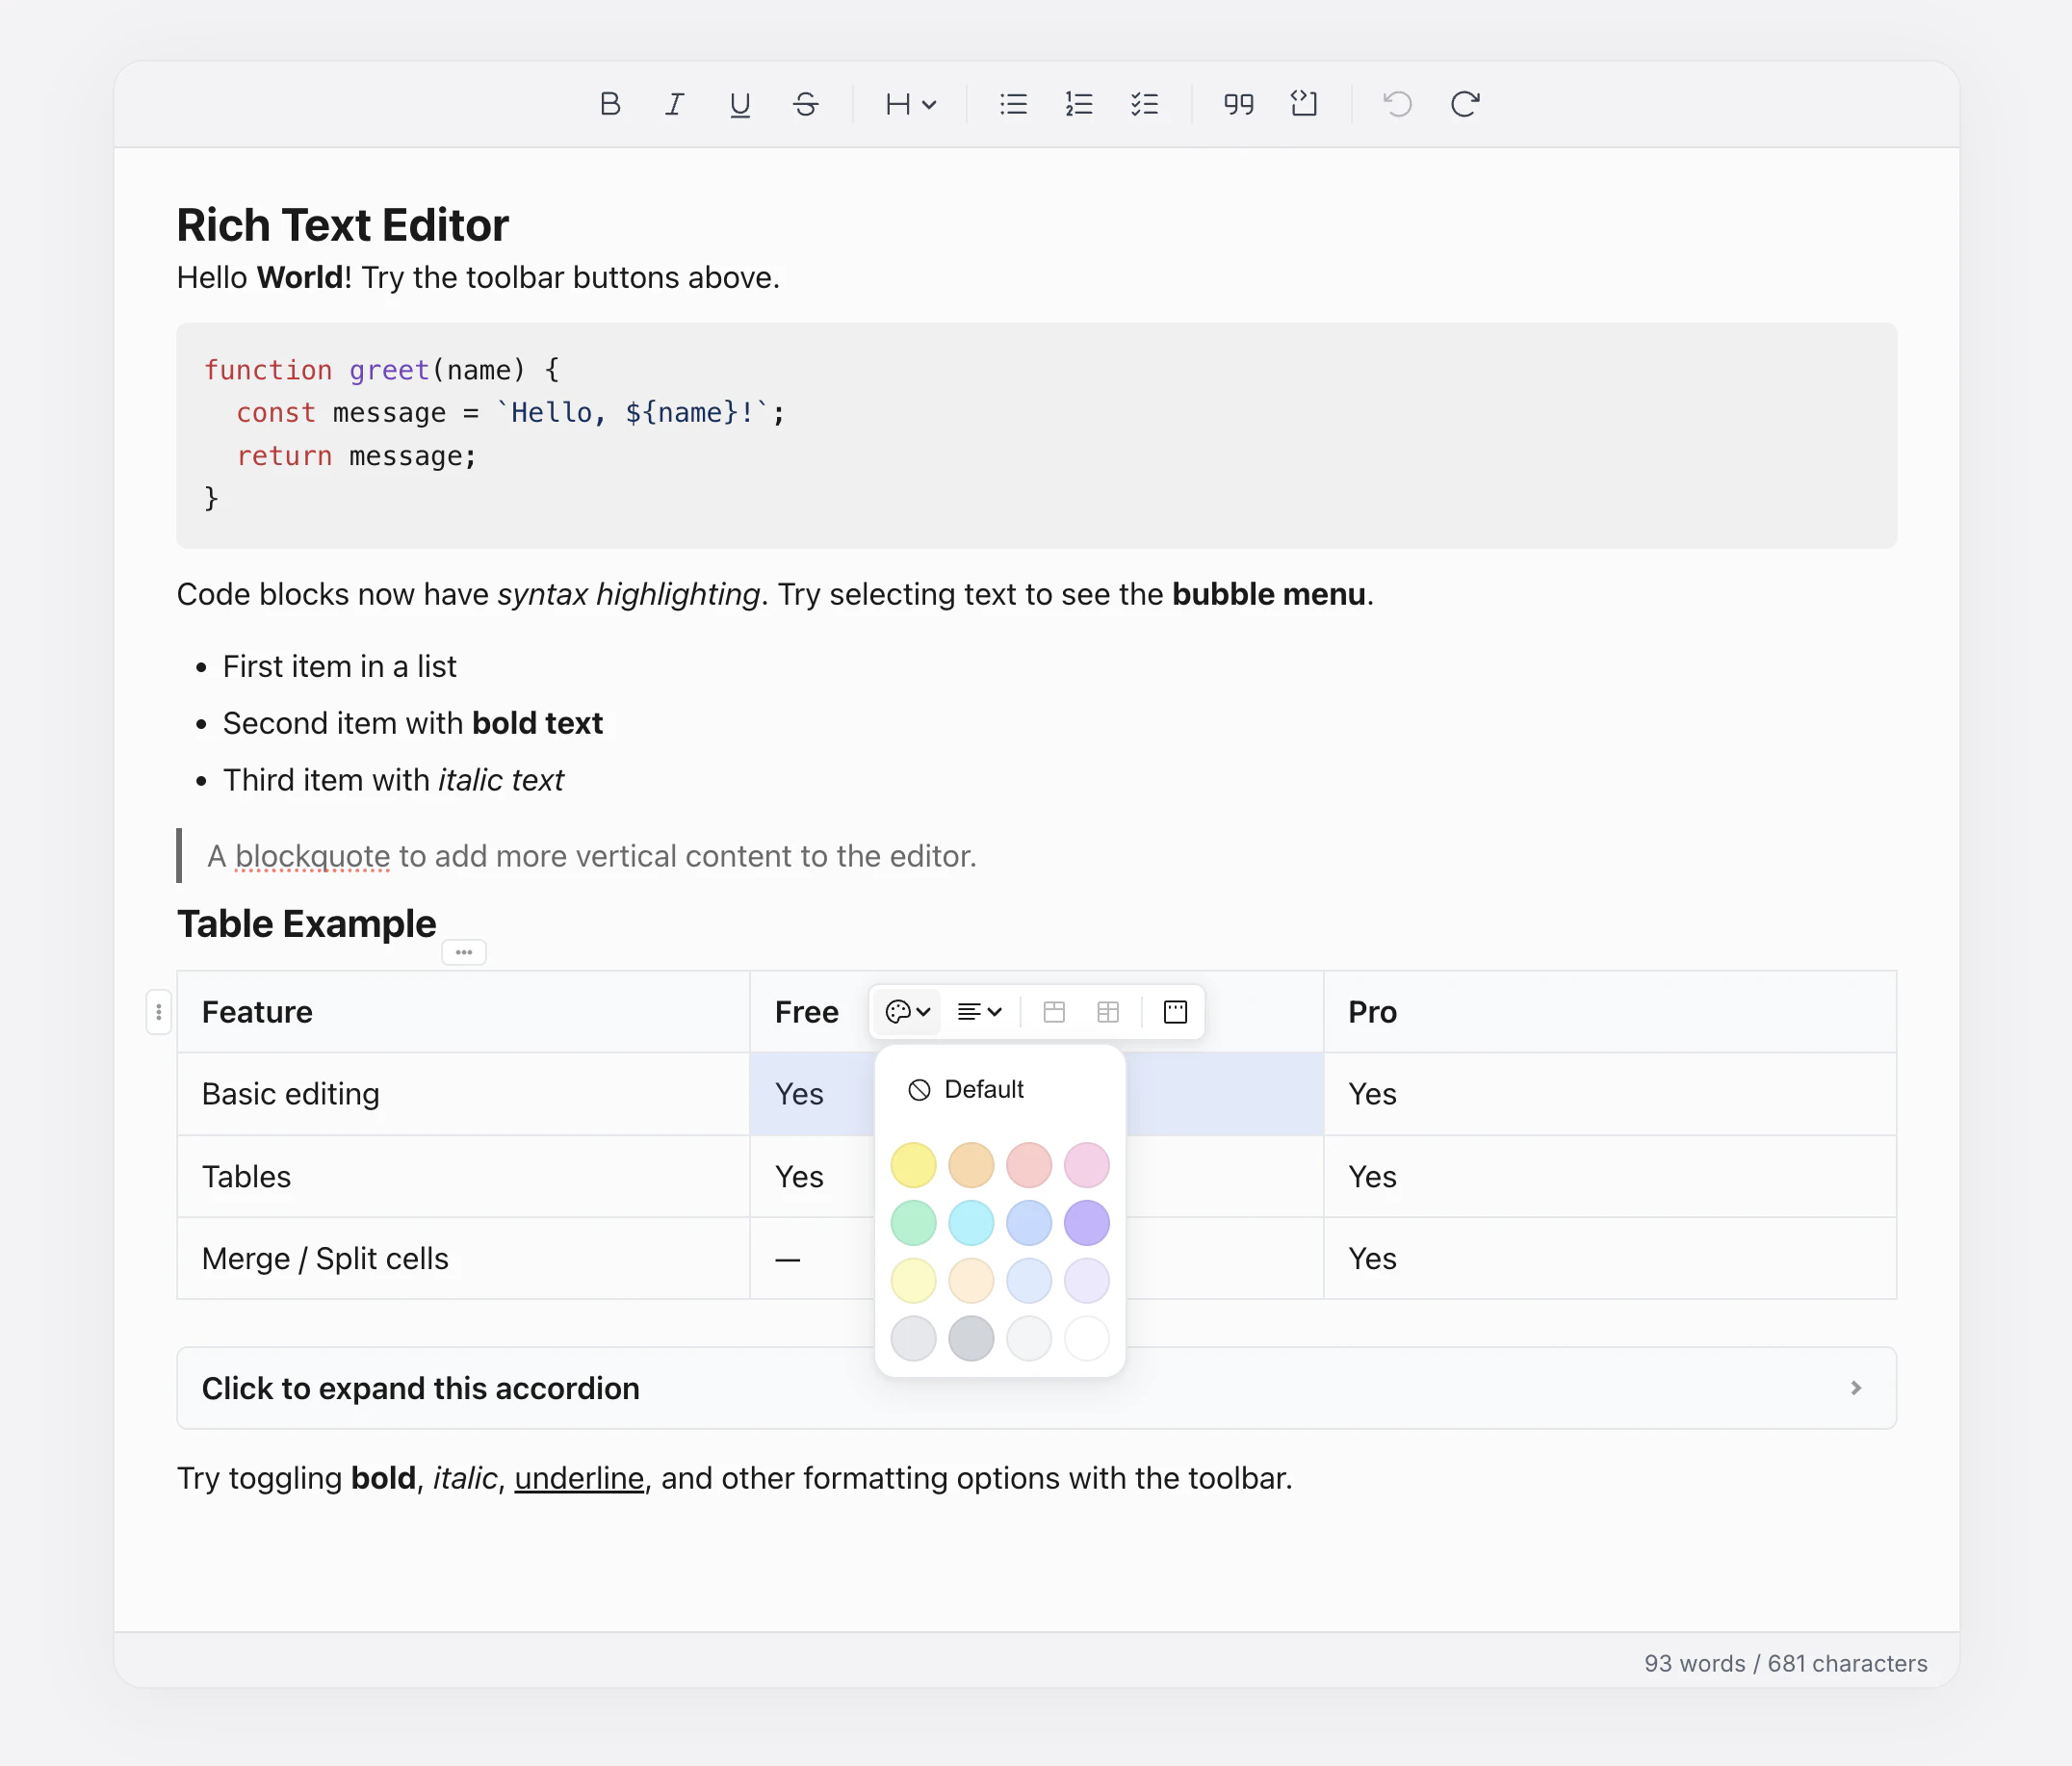
Task: Undo the last change
Action: [1397, 104]
